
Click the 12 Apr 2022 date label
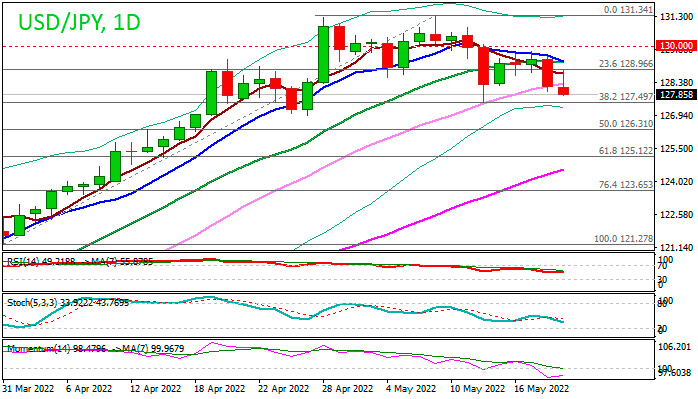coord(156,389)
